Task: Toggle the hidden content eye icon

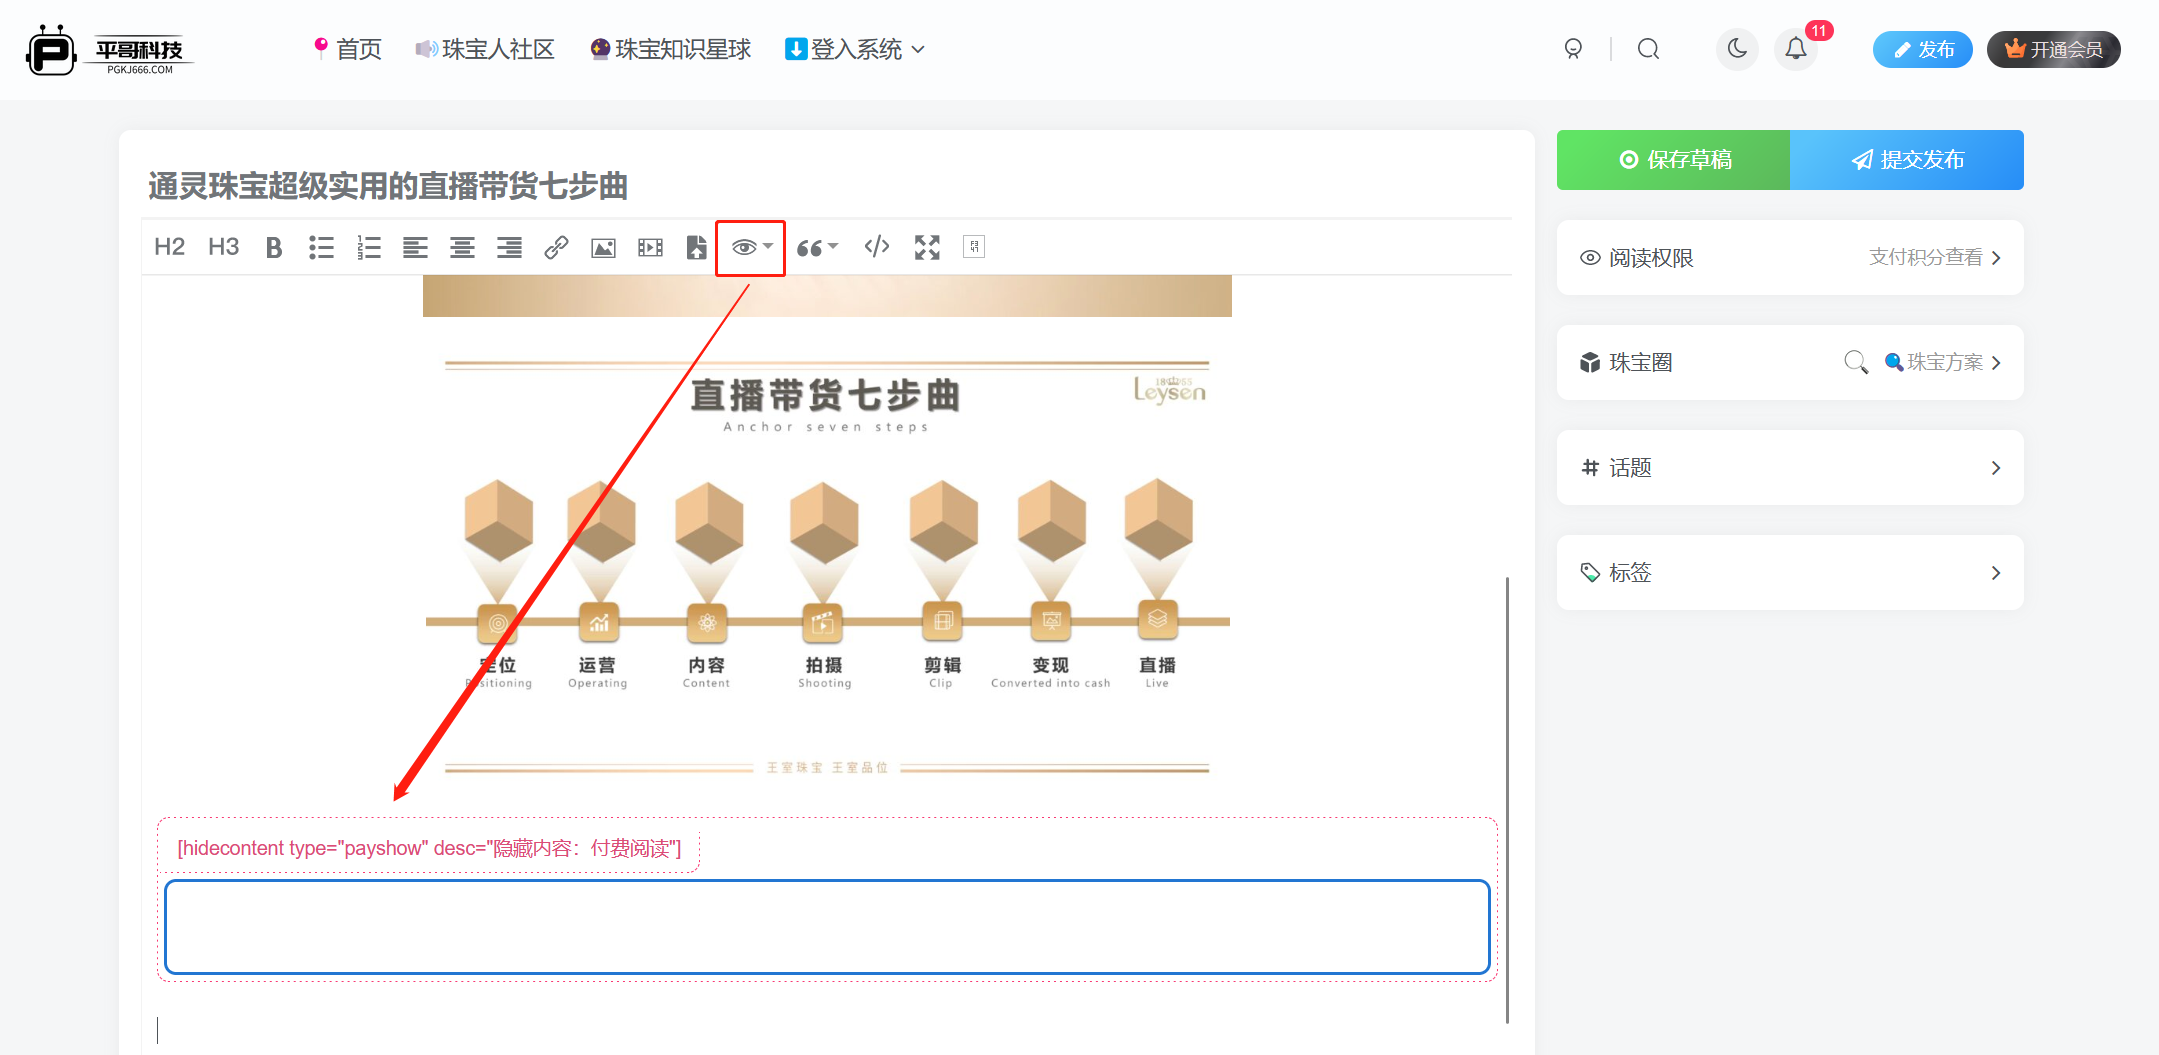Action: click(743, 247)
